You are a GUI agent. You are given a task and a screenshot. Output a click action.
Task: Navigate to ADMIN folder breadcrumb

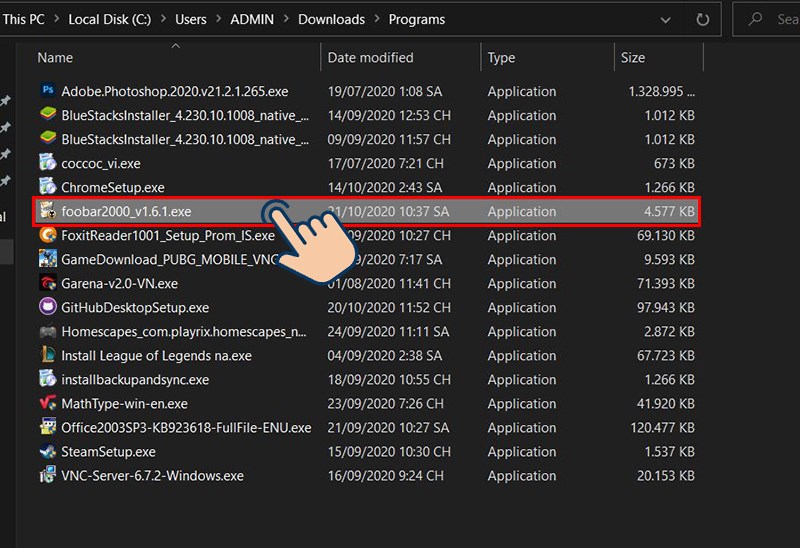(x=252, y=19)
